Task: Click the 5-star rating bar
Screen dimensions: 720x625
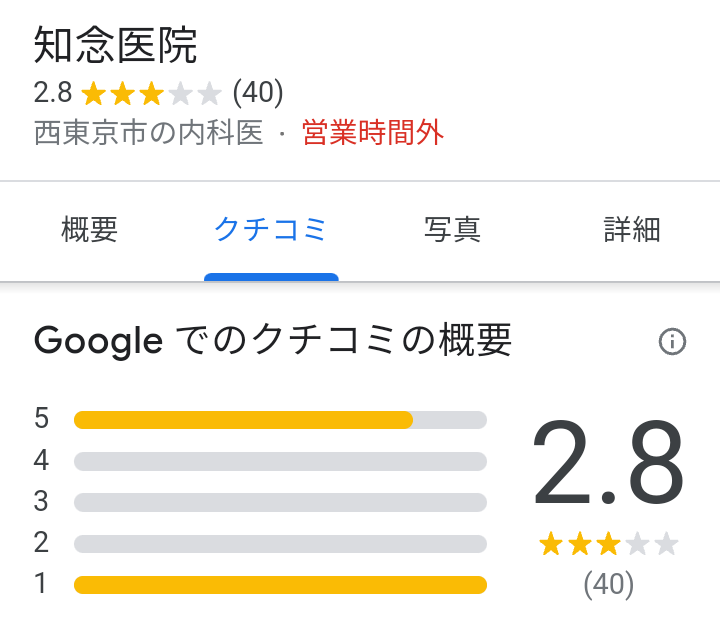Action: (280, 419)
